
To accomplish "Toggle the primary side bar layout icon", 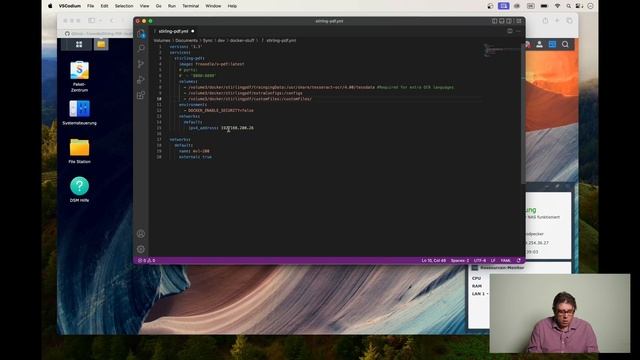I will [494, 21].
